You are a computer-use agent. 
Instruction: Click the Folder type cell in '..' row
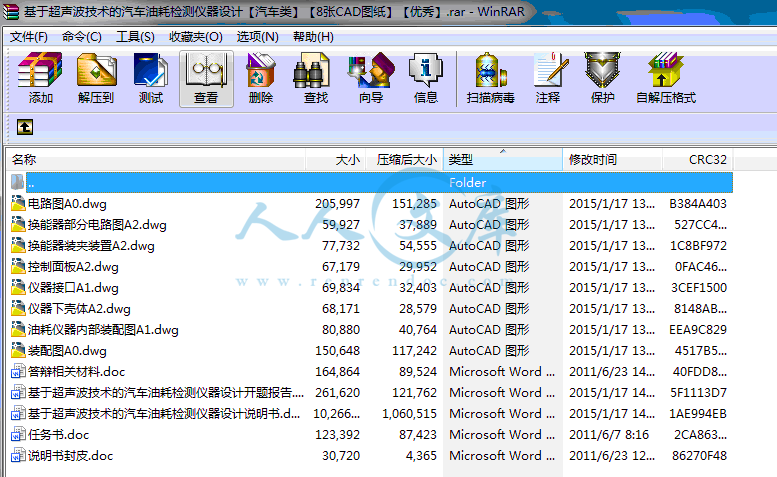click(467, 182)
